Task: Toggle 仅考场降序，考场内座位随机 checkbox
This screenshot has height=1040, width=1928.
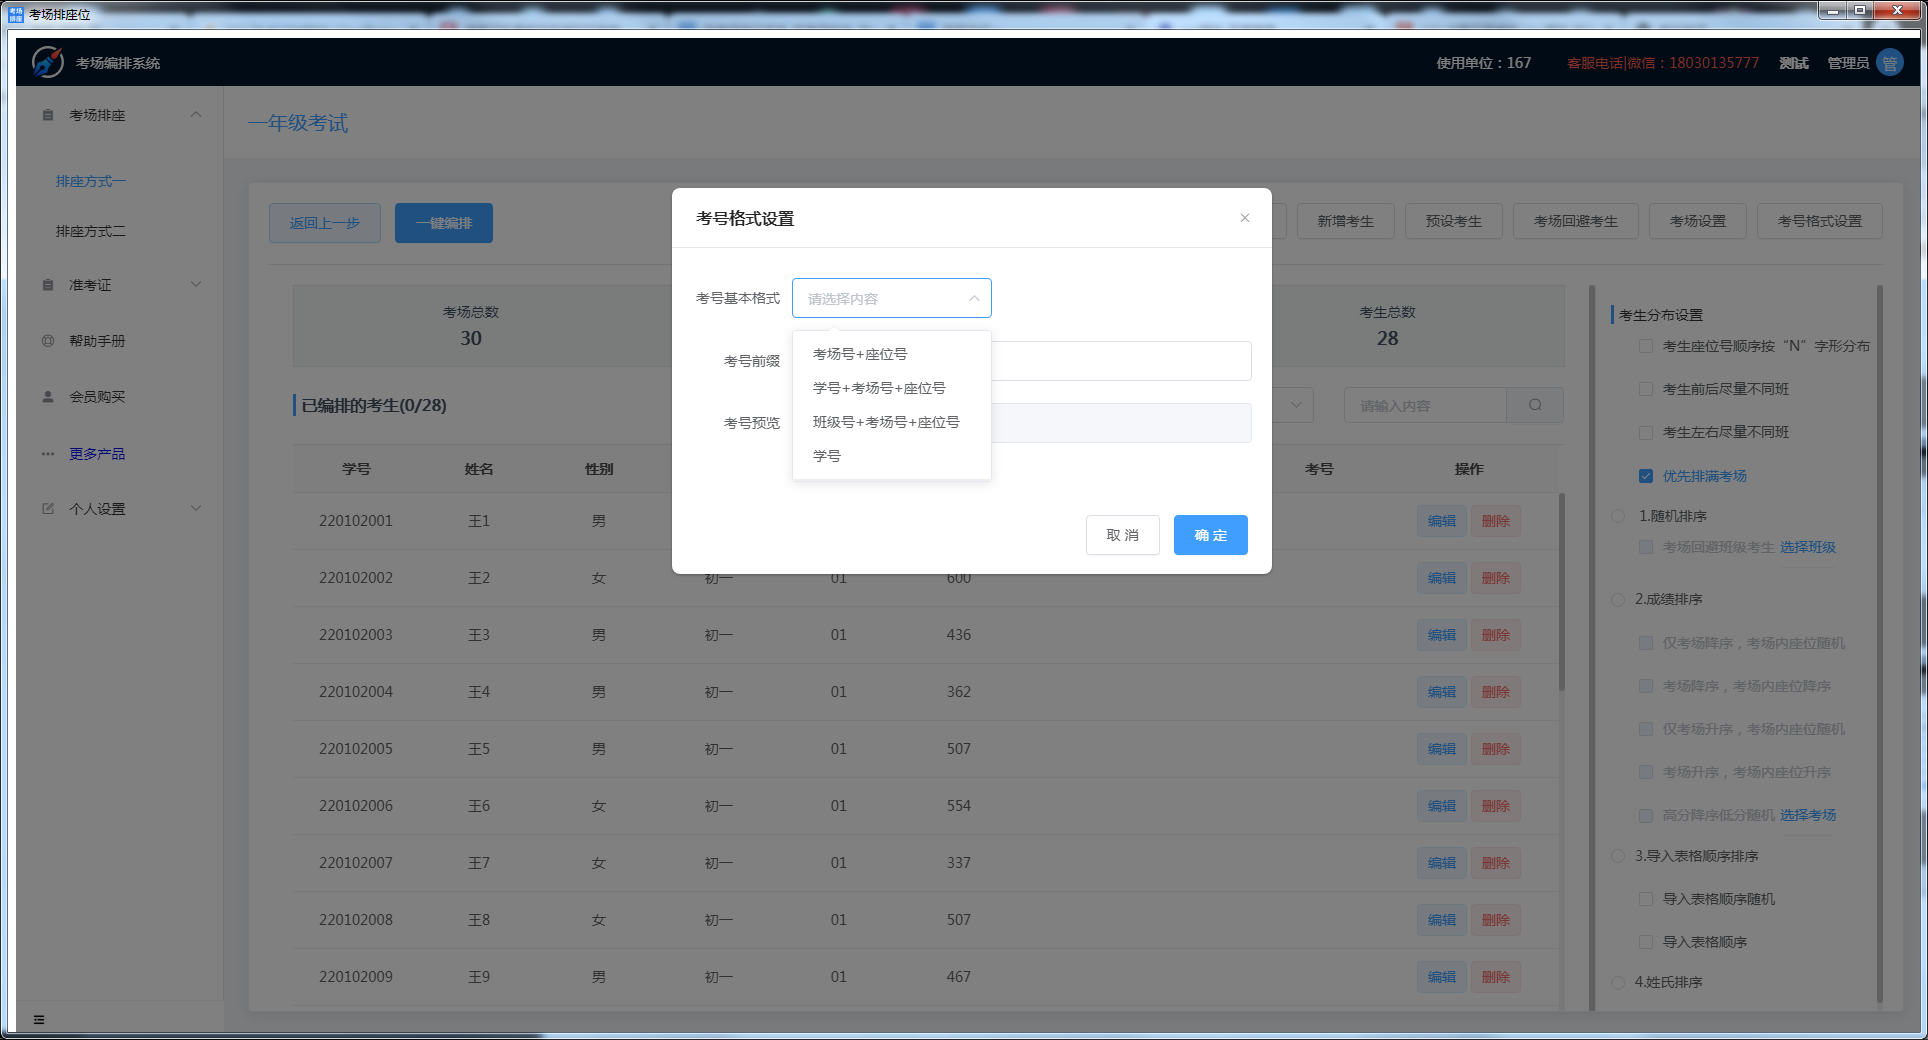Action: pos(1646,643)
